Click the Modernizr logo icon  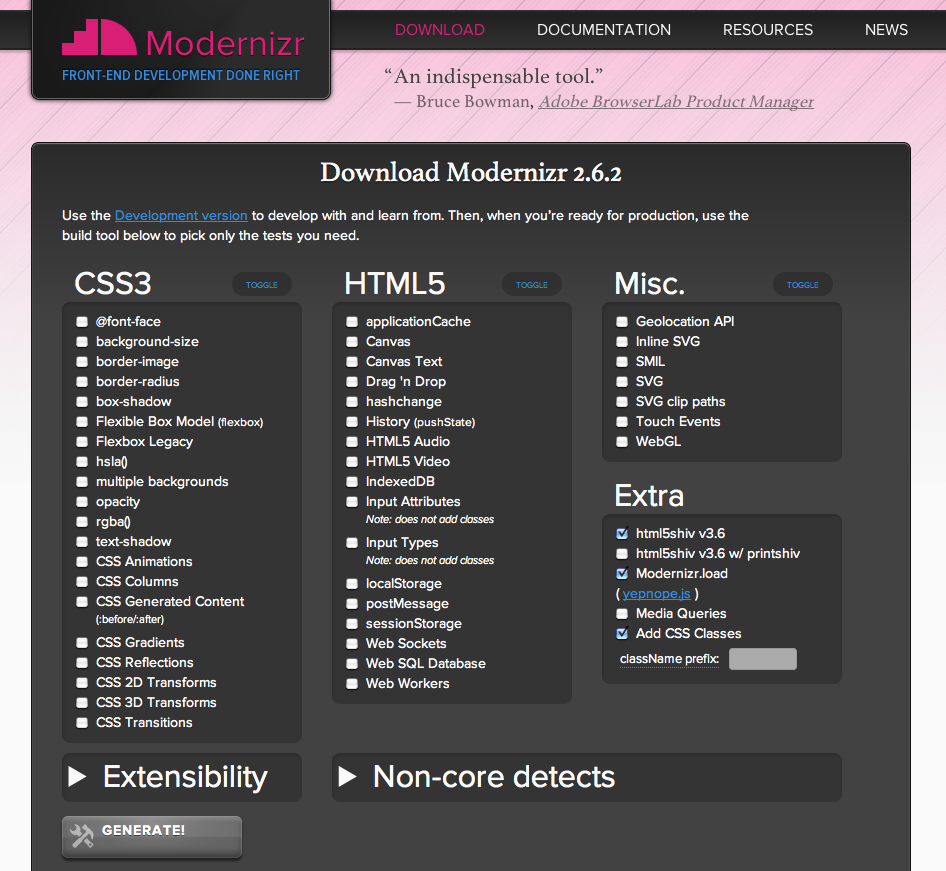pos(100,37)
